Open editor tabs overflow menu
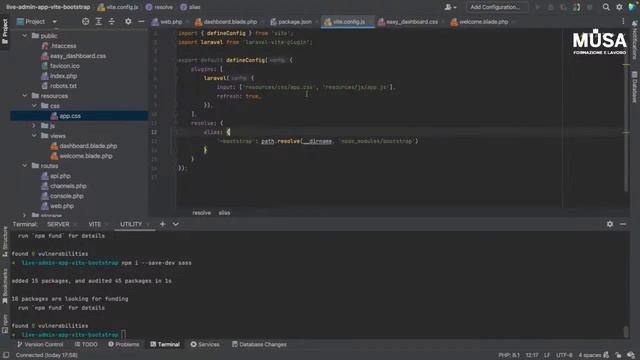640x360 pixels. tap(623, 22)
